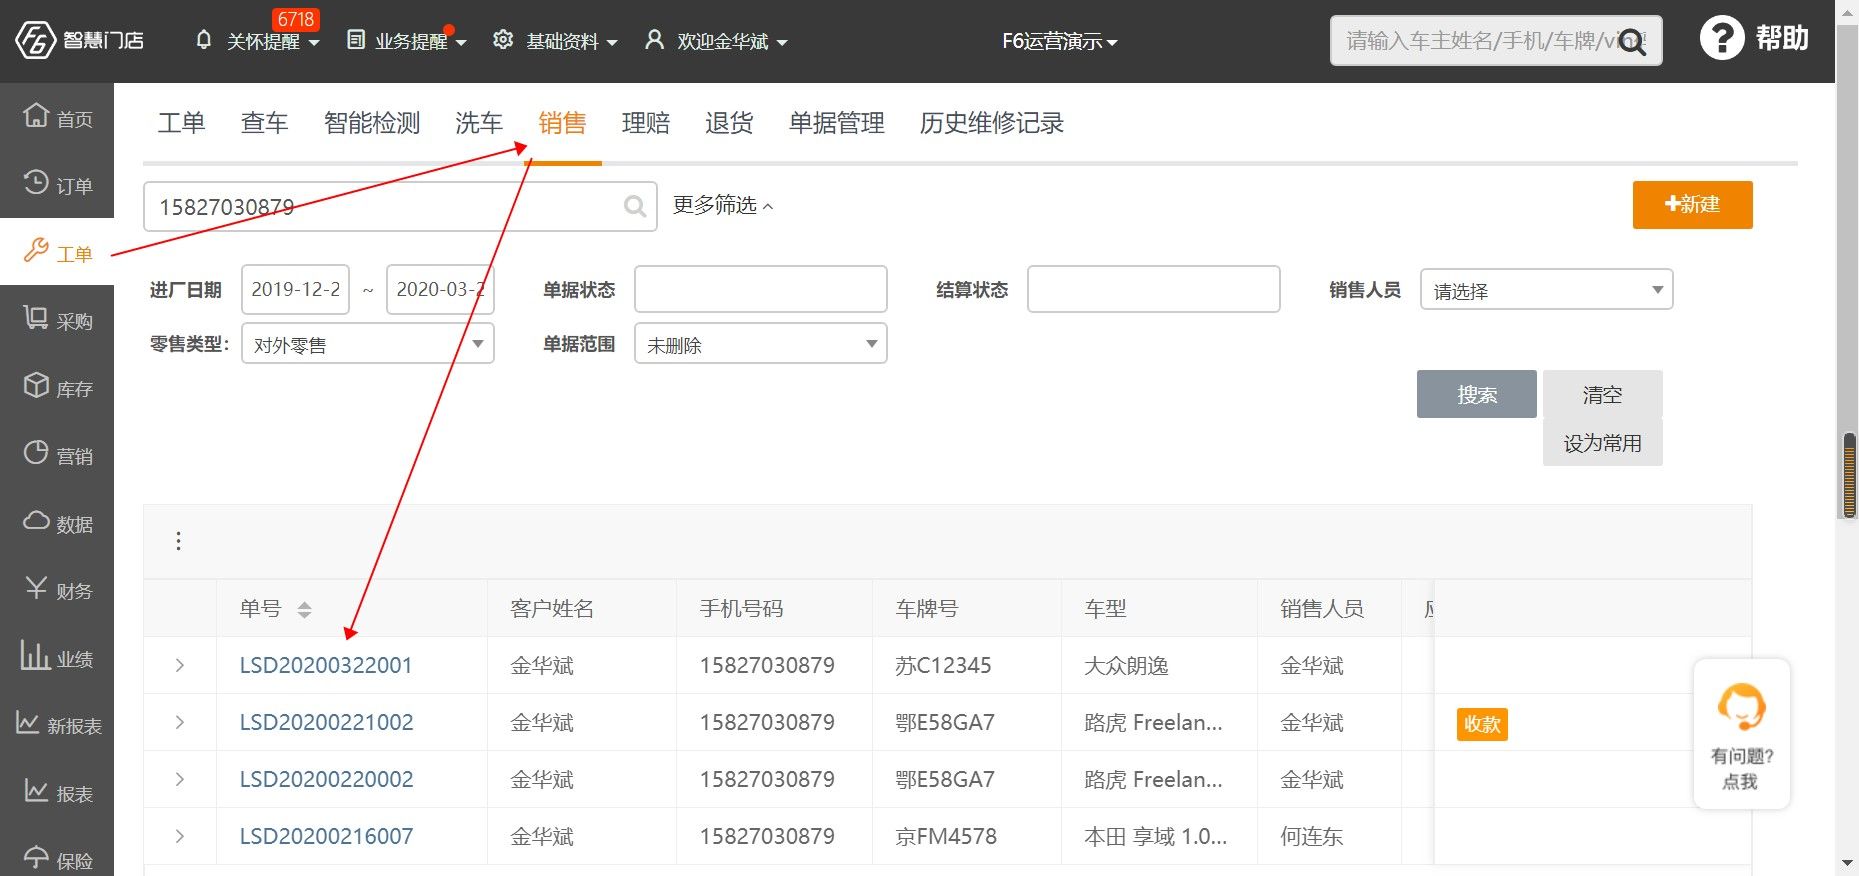
Task: Switch to the 退货 tab
Action: [729, 123]
